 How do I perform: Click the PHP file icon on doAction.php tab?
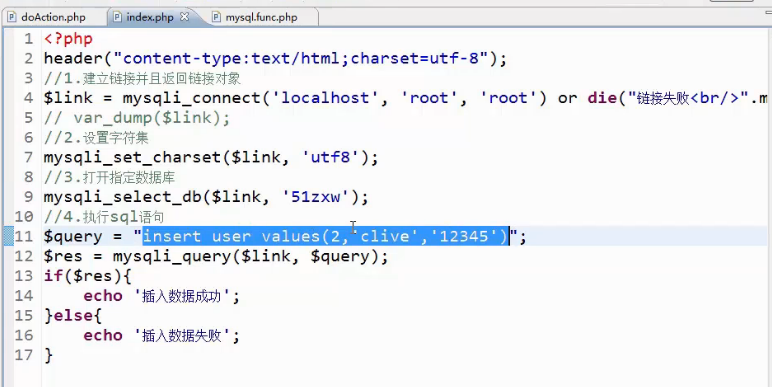11,17
